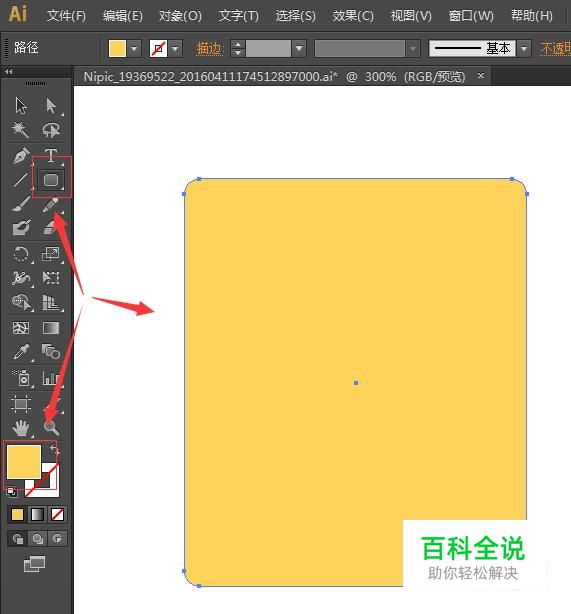Screen dimensions: 571x614
Task: Adjust stroke weight with the stepper arrows
Action: (x=238, y=49)
